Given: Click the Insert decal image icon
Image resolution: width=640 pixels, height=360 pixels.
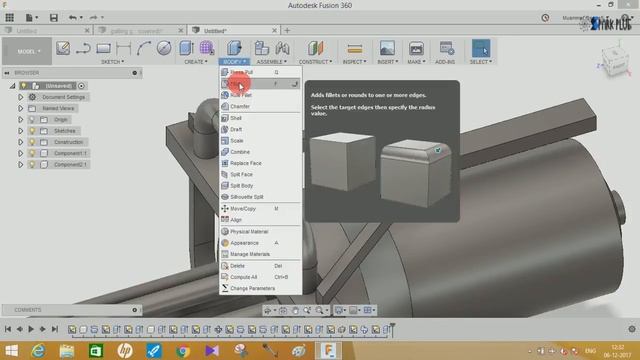Looking at the screenshot, I should [387, 48].
